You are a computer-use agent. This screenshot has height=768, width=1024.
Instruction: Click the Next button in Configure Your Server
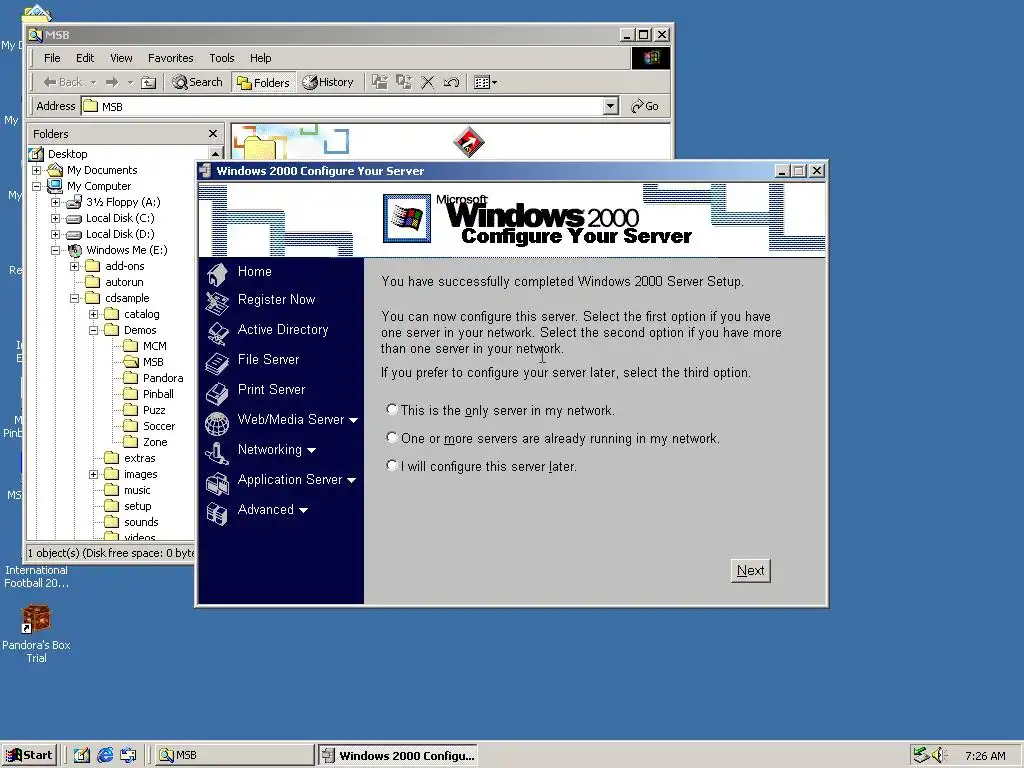(750, 570)
